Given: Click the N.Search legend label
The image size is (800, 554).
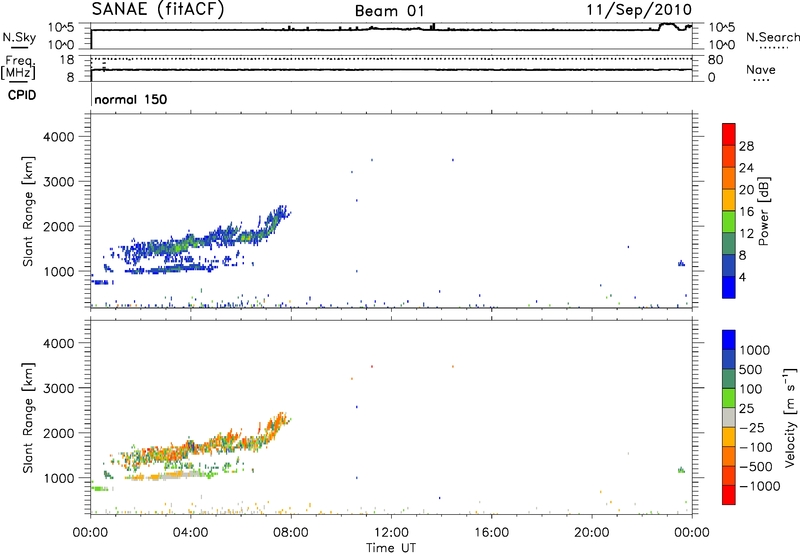Looking at the screenshot, I should (773, 37).
